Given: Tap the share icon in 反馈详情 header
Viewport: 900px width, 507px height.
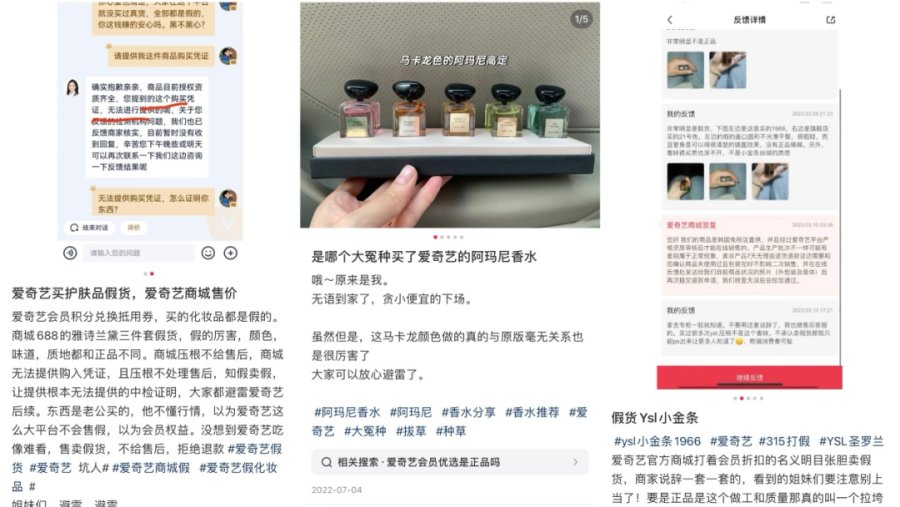Looking at the screenshot, I should point(831,20).
